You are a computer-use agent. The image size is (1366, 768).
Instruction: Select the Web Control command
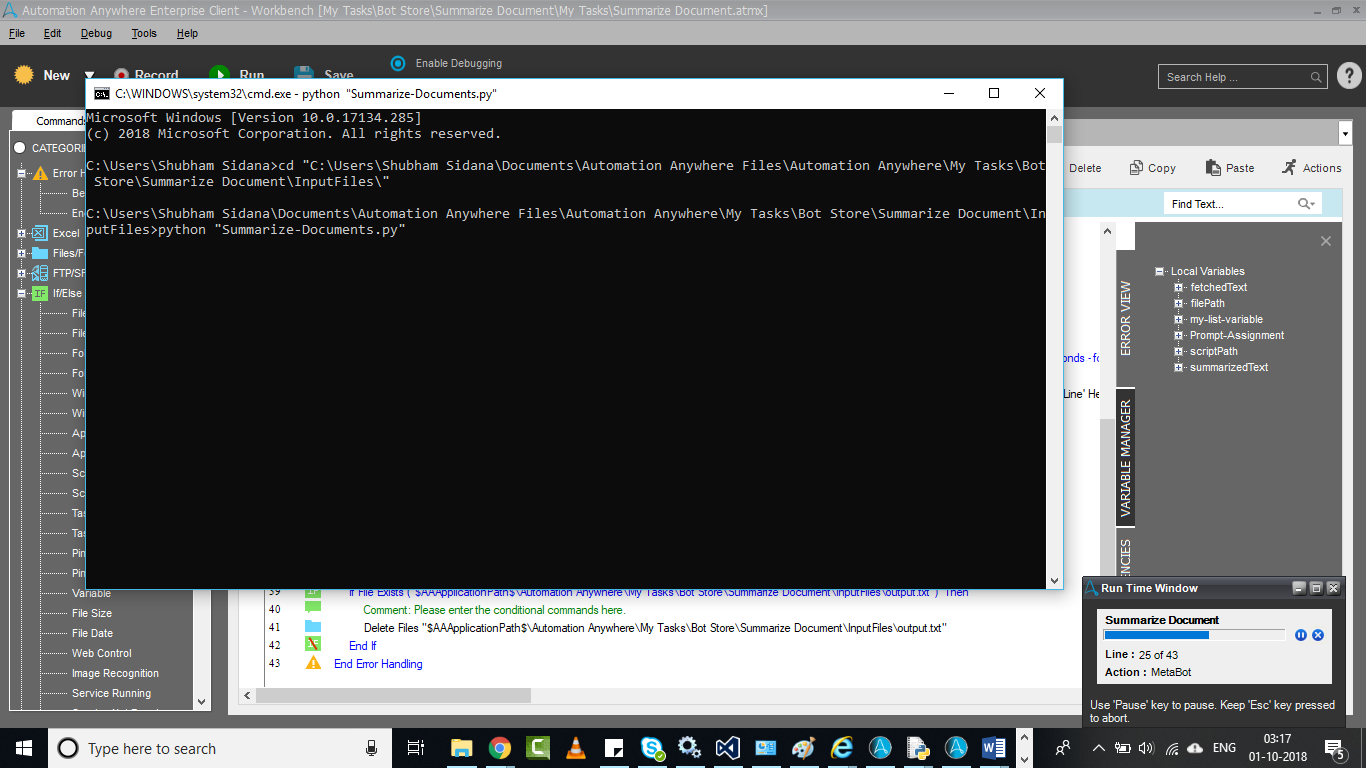[102, 653]
